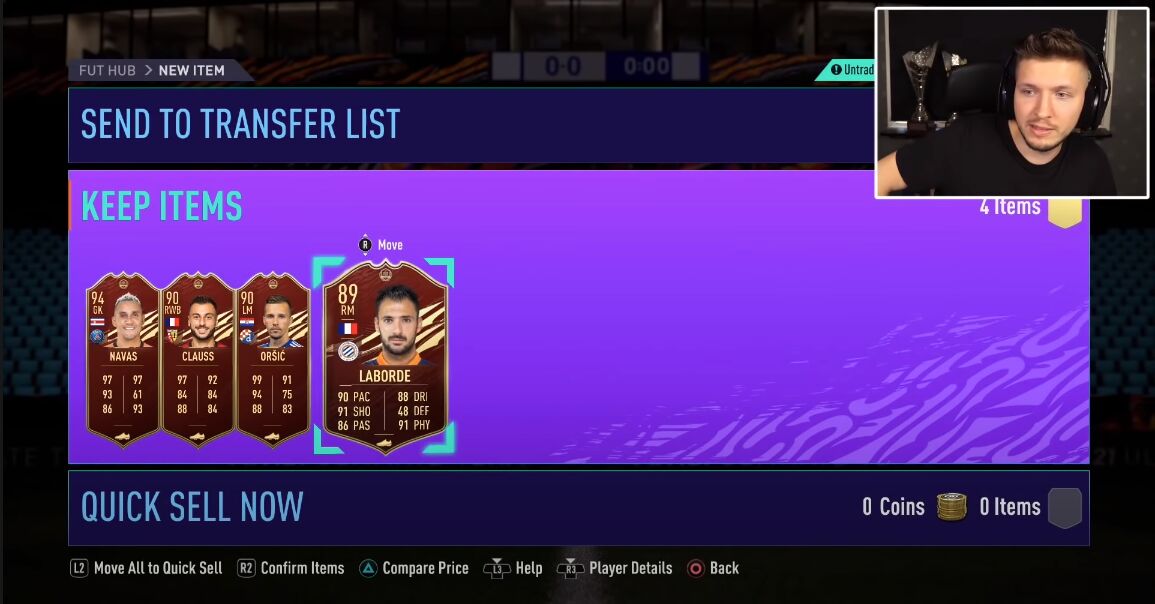Image resolution: width=1155 pixels, height=604 pixels.
Task: Select the highlighted Laborde 89 RM card
Action: pyautogui.click(x=385, y=357)
